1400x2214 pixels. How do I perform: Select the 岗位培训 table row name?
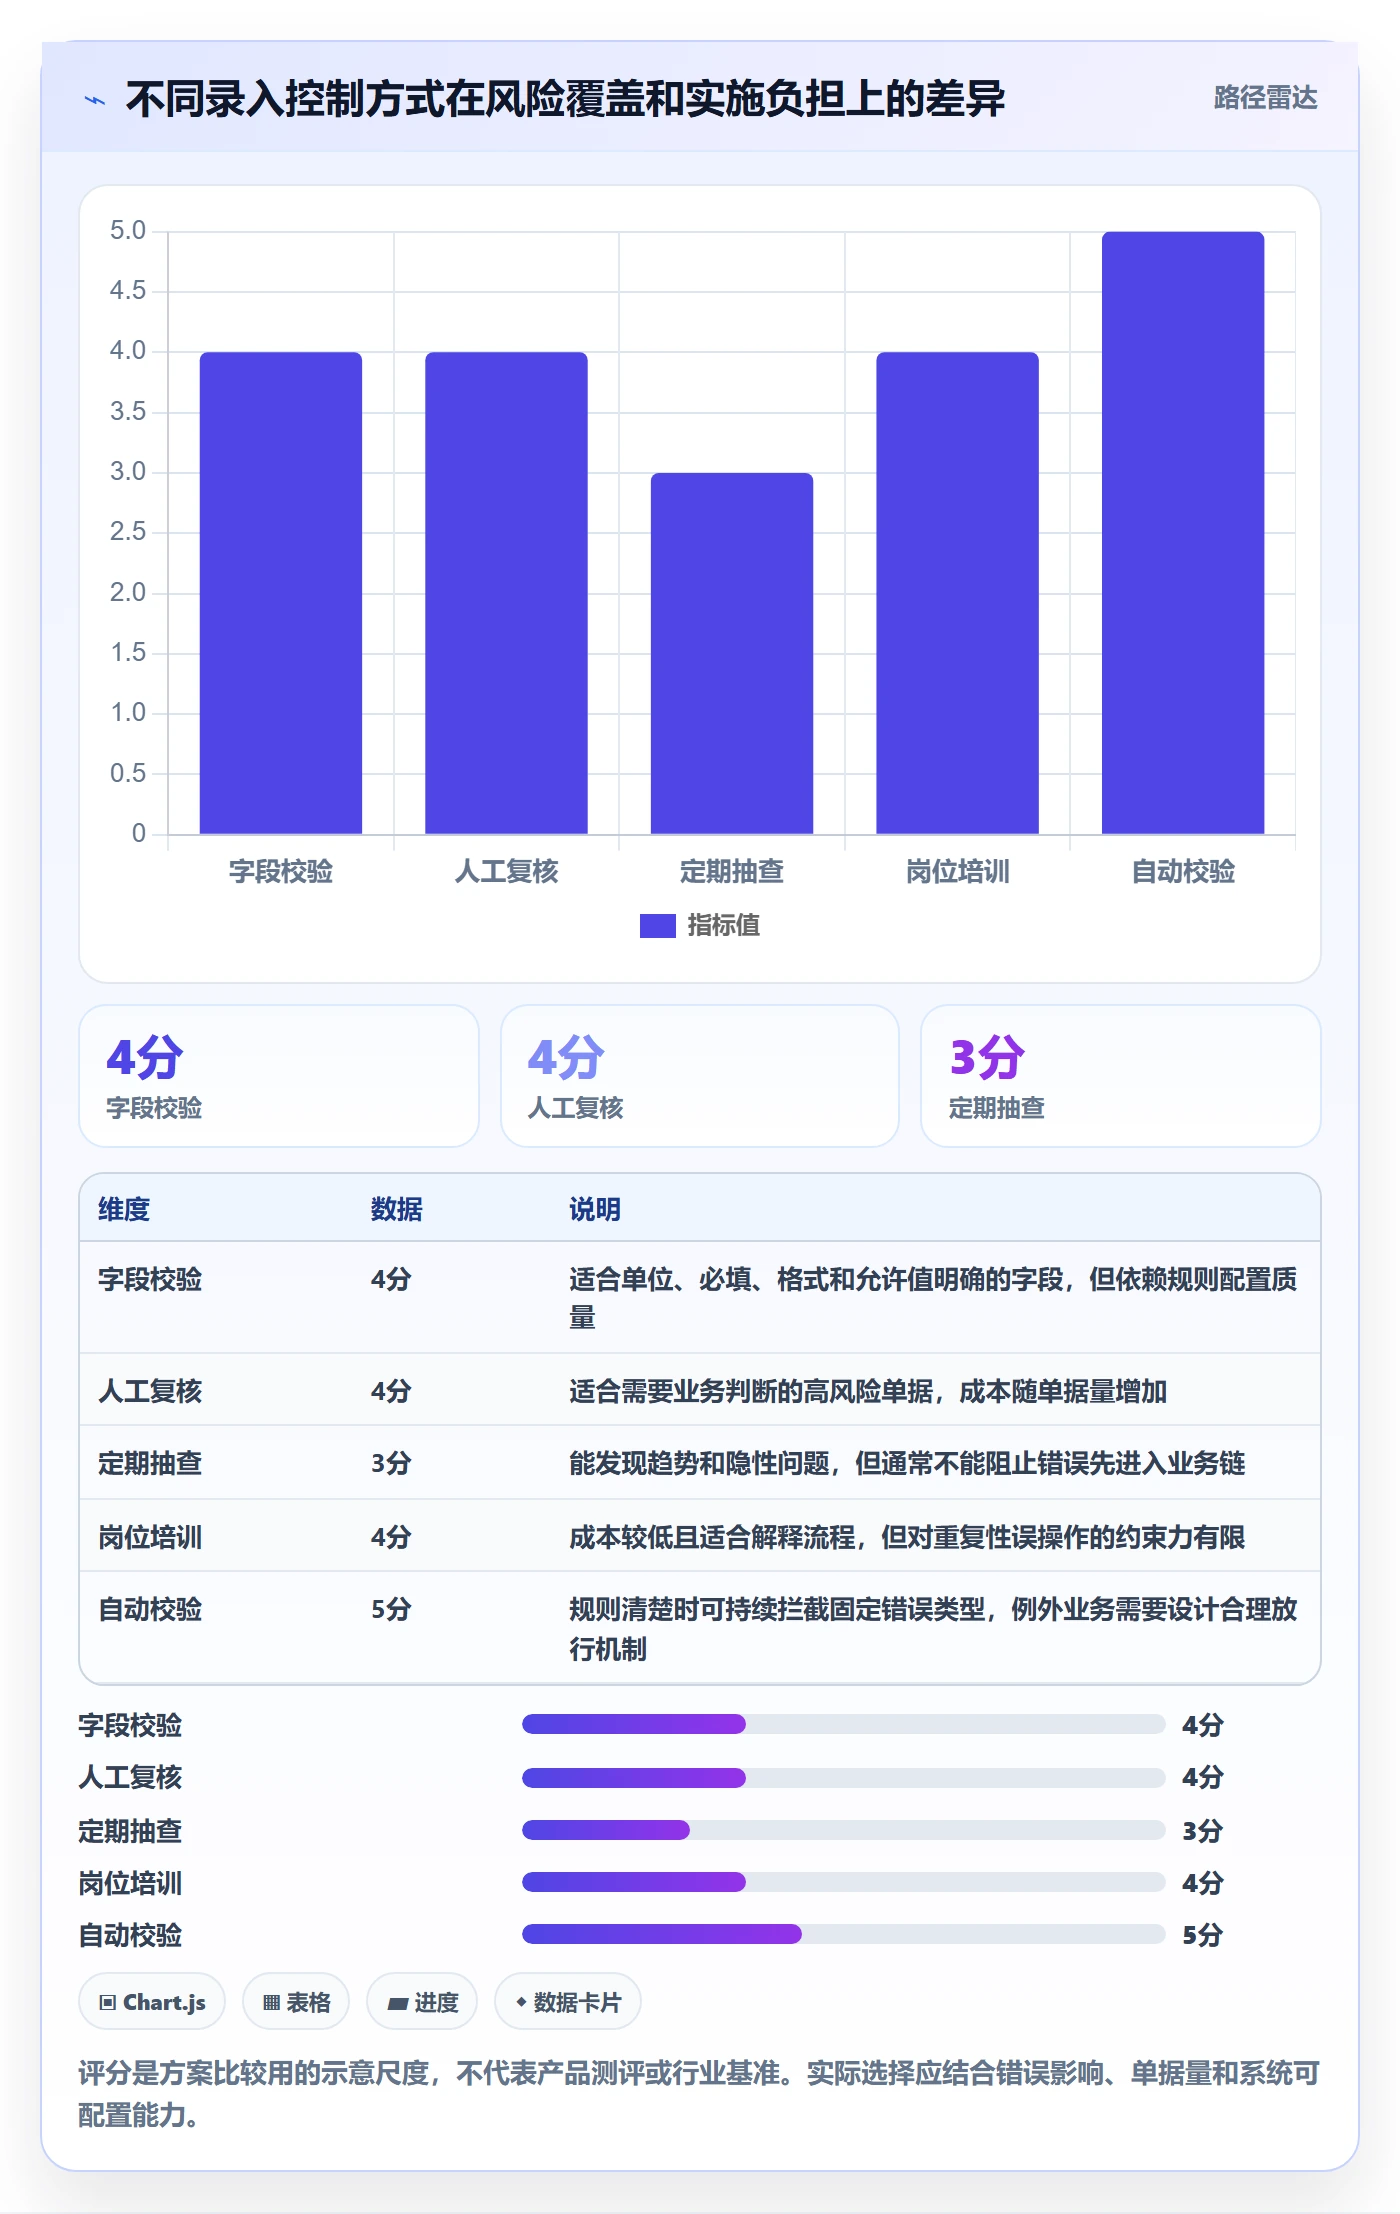click(150, 1537)
